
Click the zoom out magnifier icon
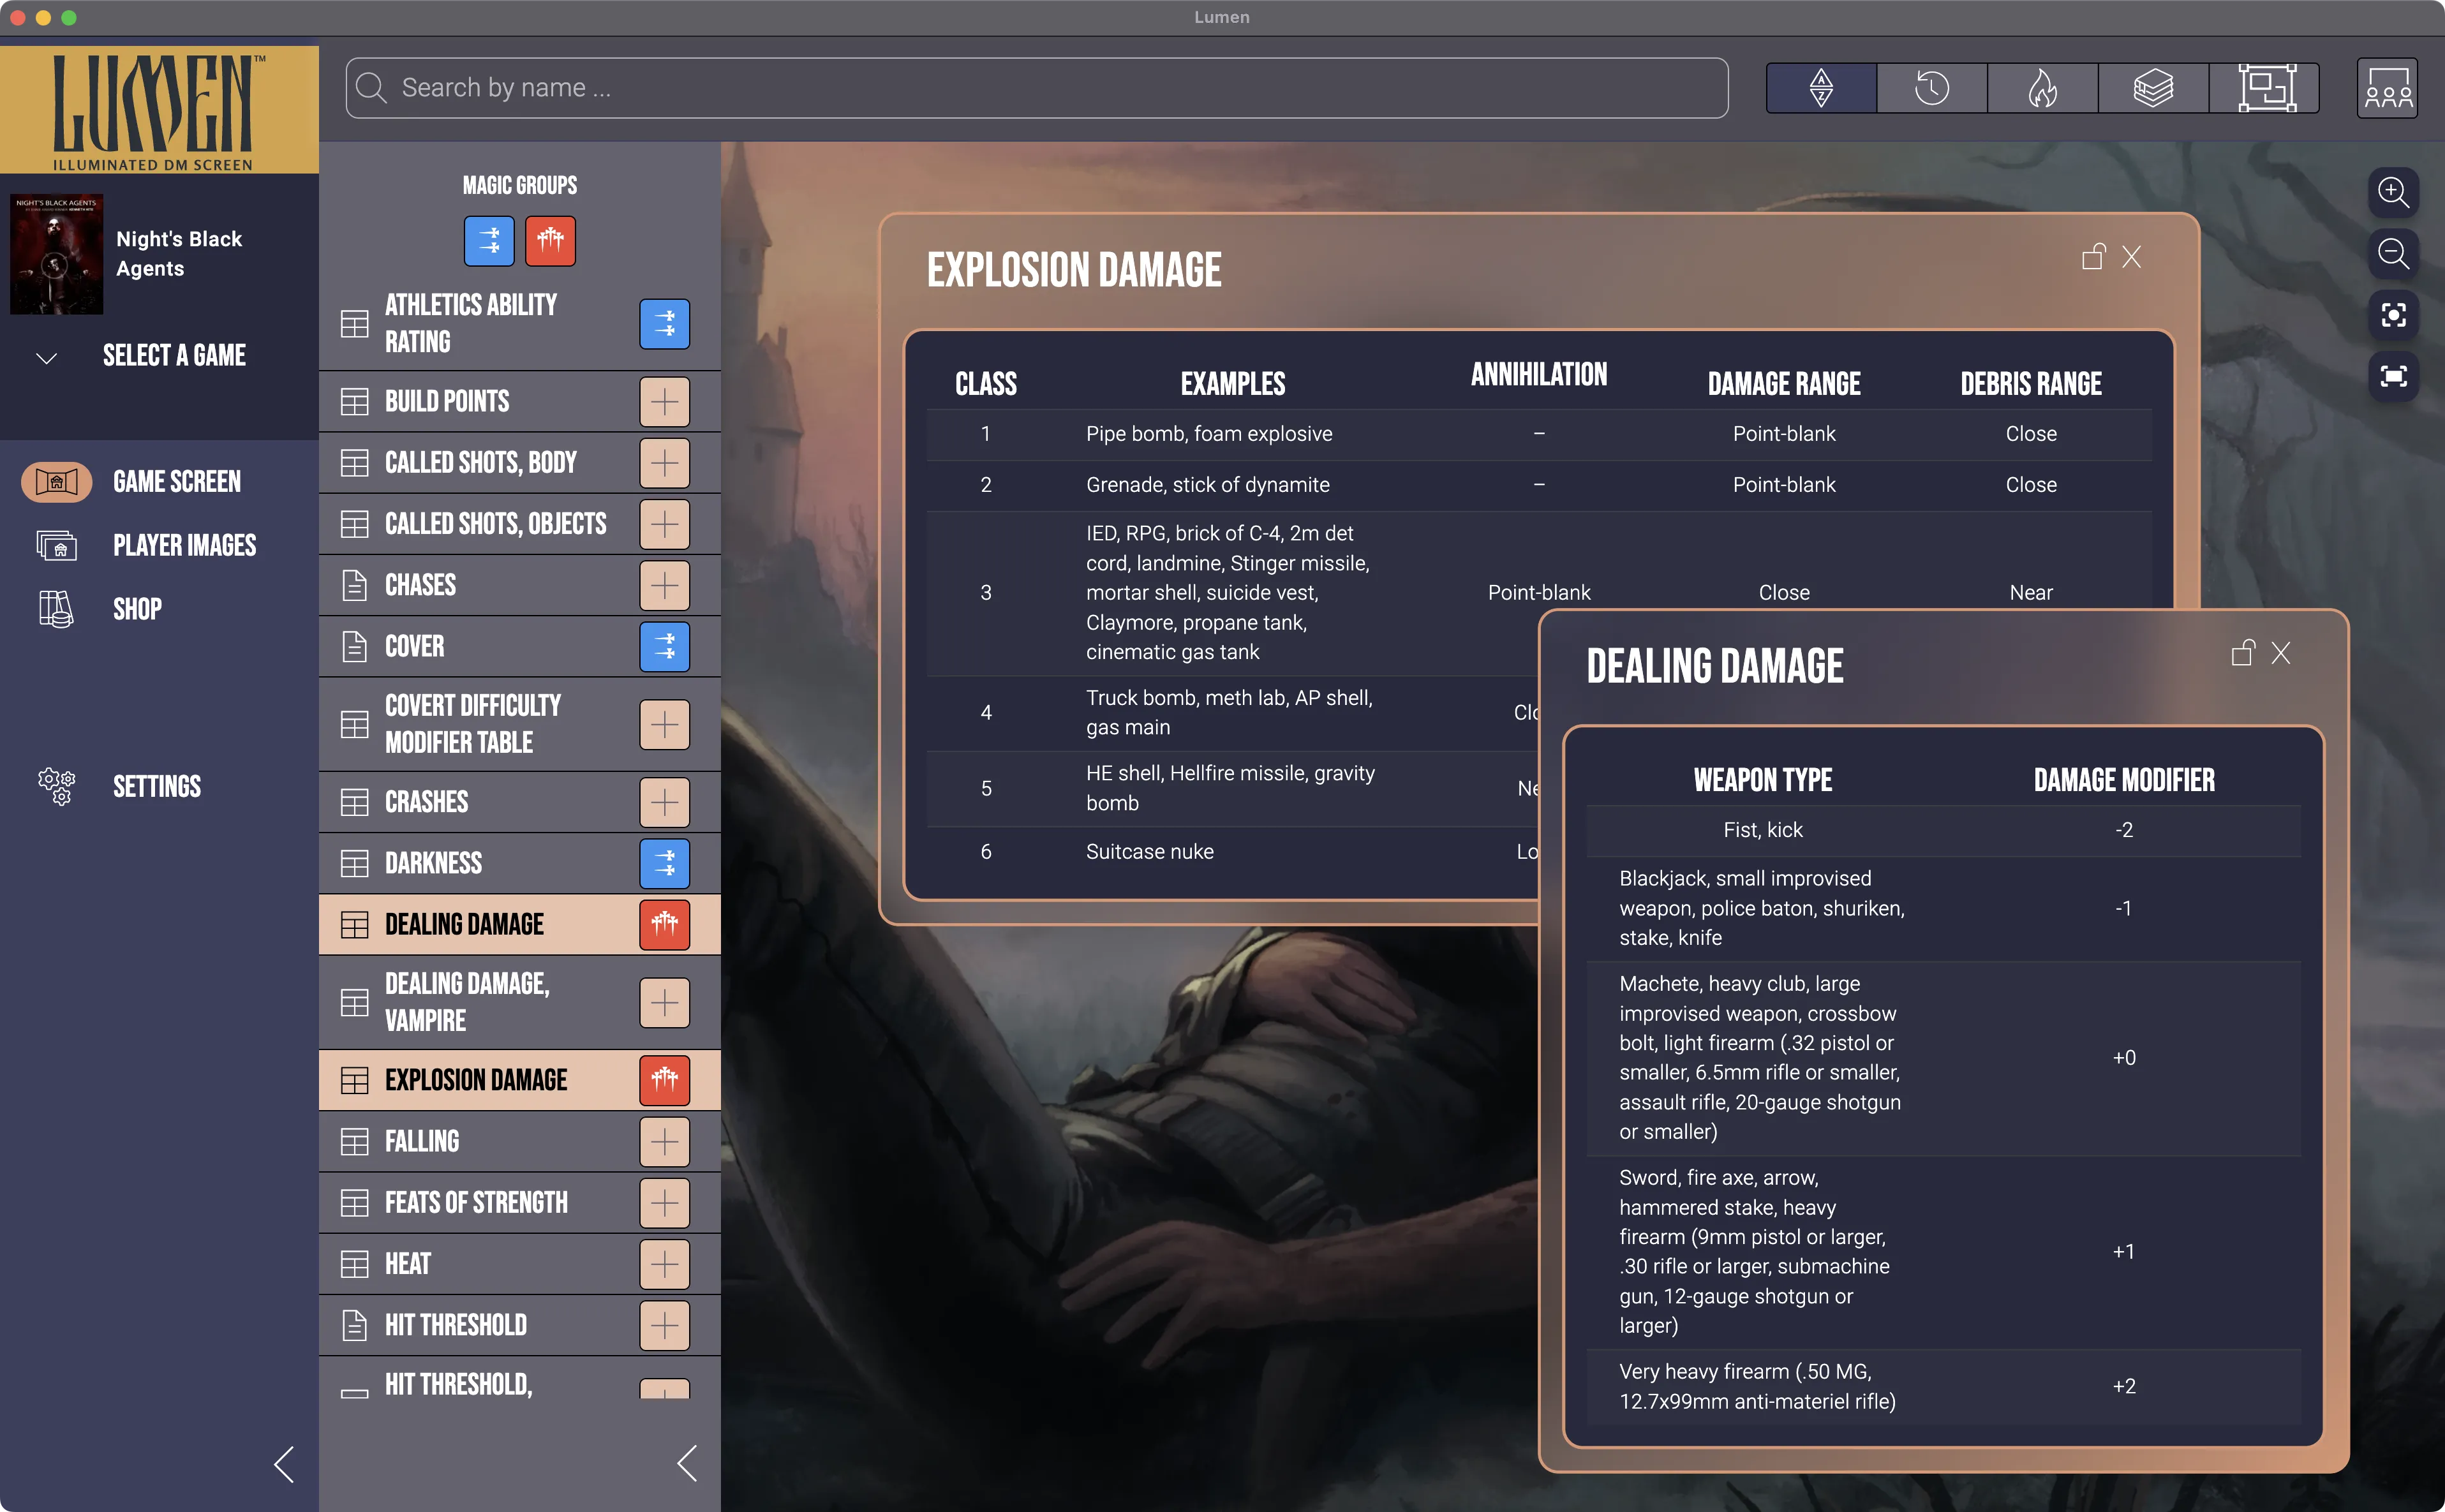2392,254
